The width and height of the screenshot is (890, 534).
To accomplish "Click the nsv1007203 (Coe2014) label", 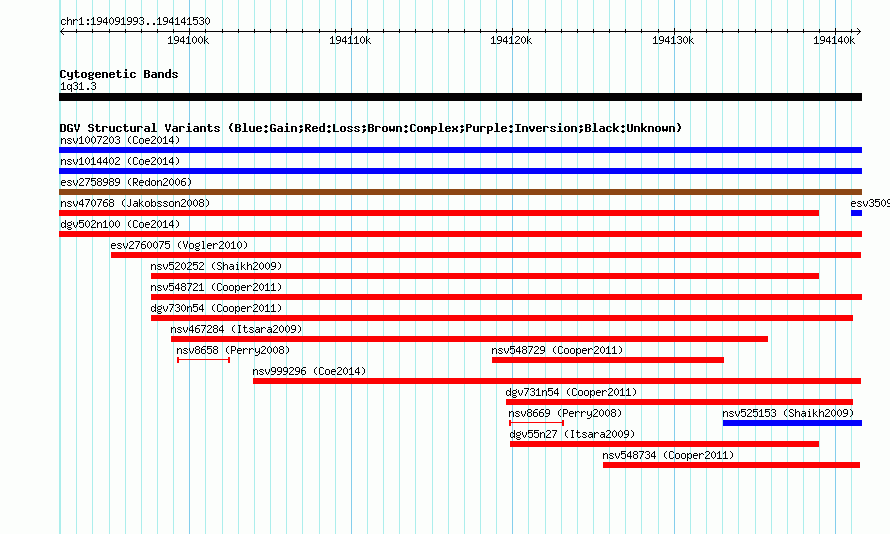I will tap(120, 140).
